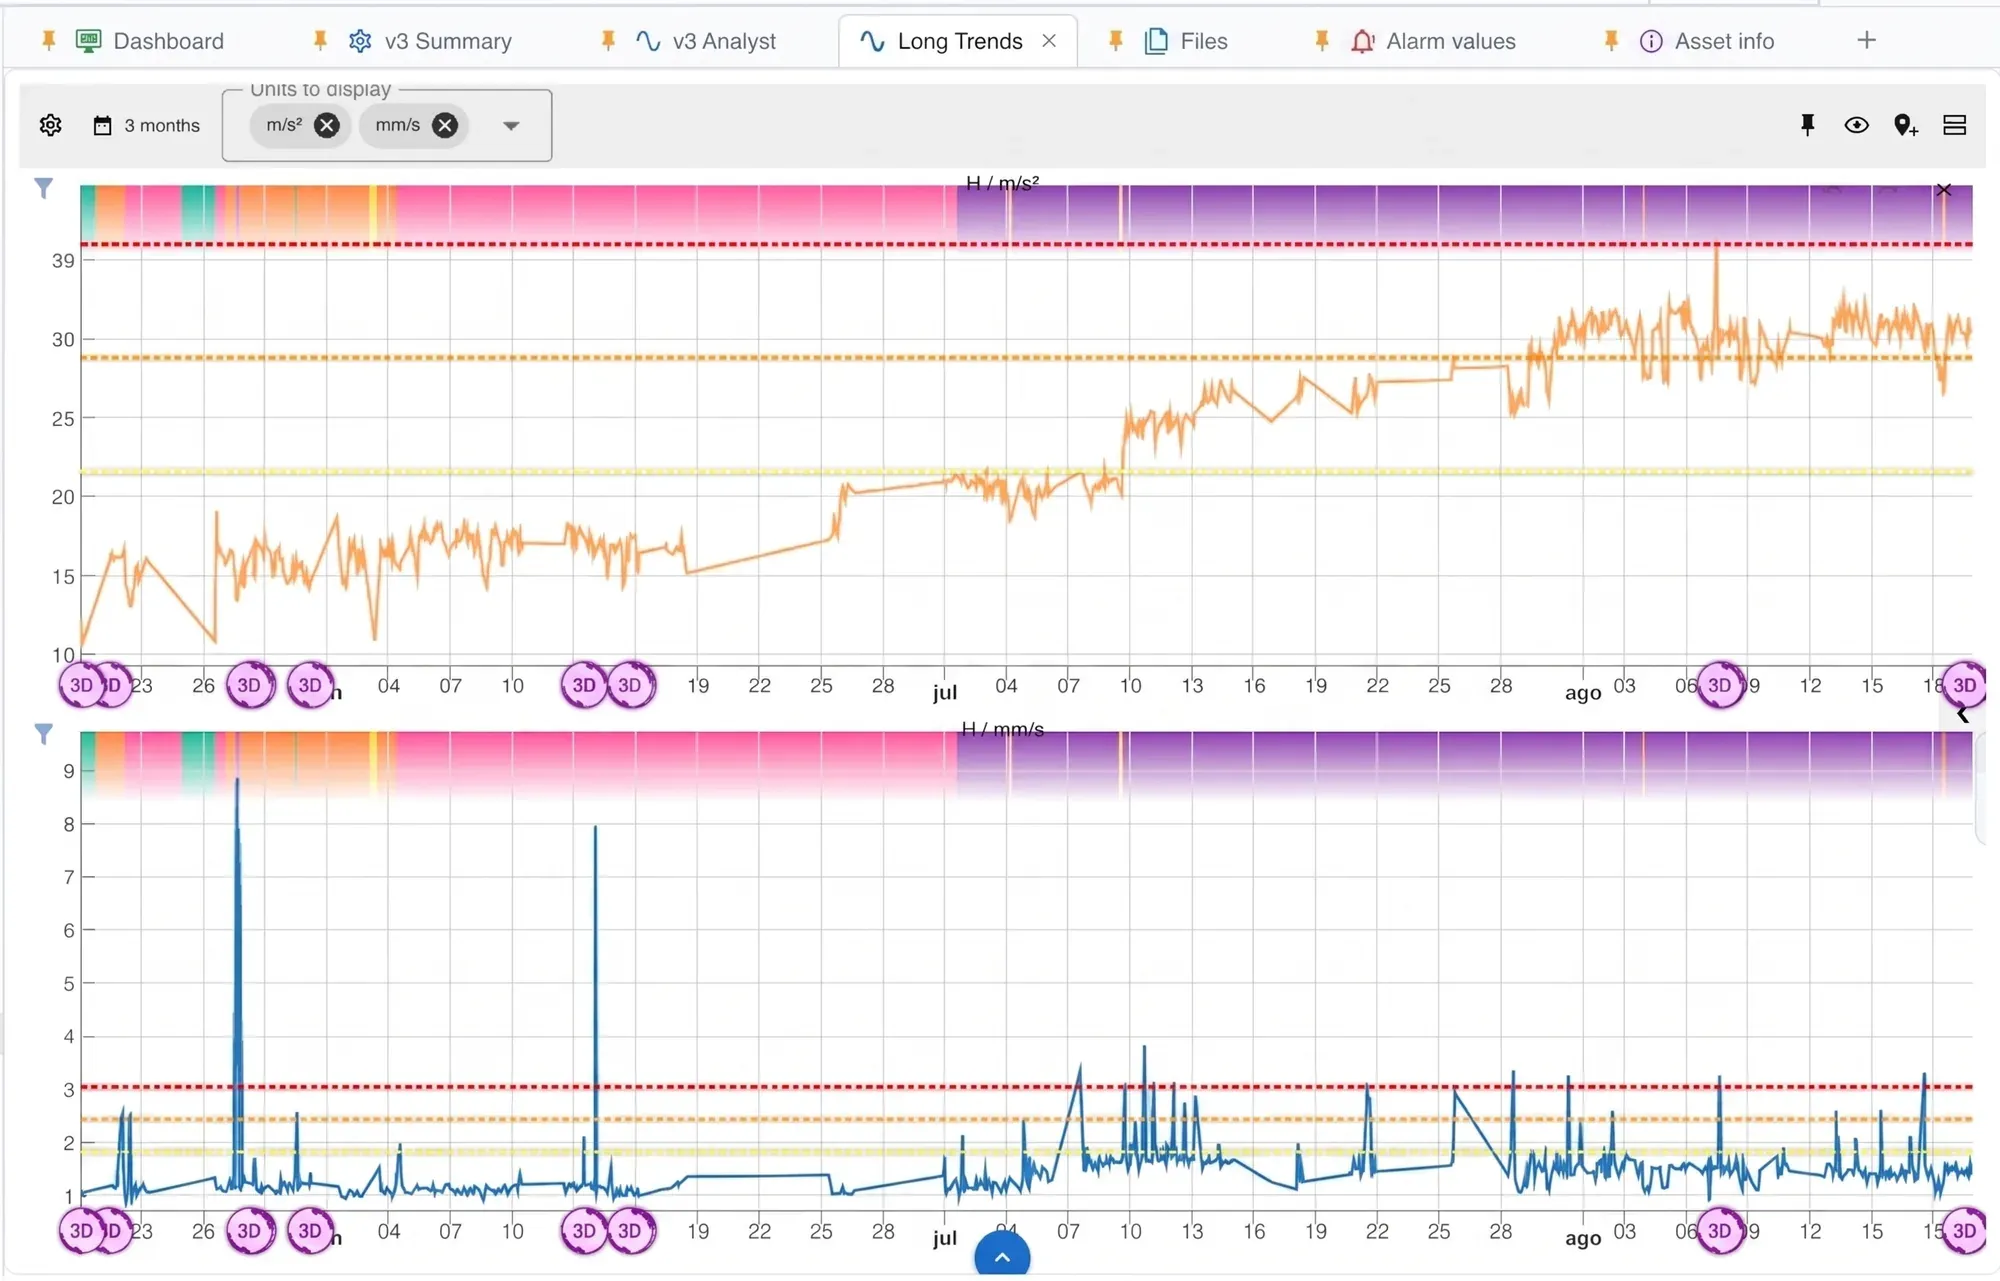Open chart settings gear icon

pyautogui.click(x=51, y=125)
